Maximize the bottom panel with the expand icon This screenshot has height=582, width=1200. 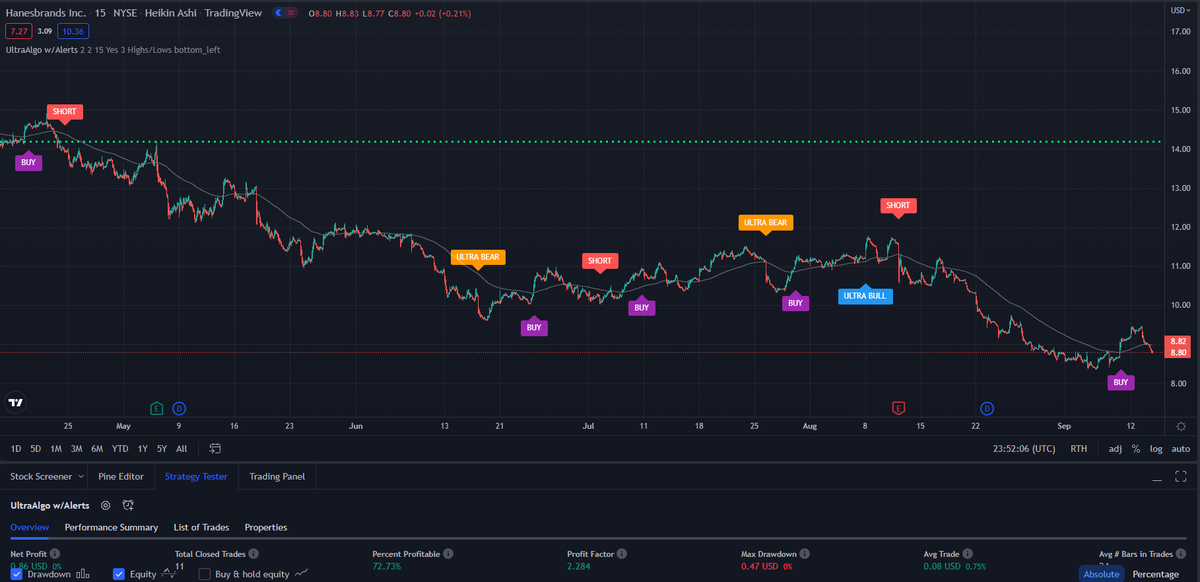pyautogui.click(x=1181, y=477)
